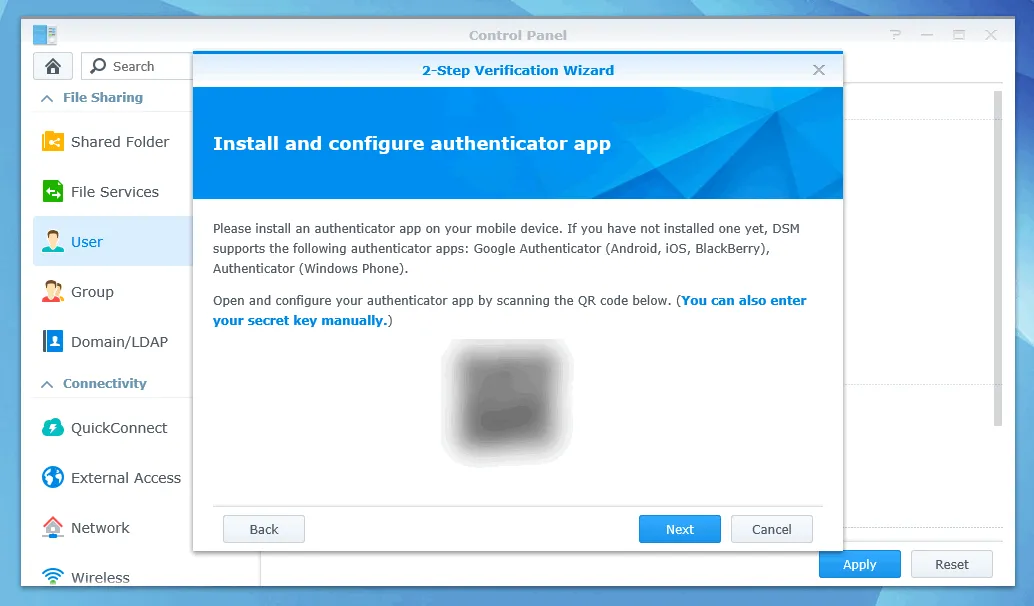Click the Control Panel app icon in title bar
The image size is (1034, 606).
click(x=45, y=34)
